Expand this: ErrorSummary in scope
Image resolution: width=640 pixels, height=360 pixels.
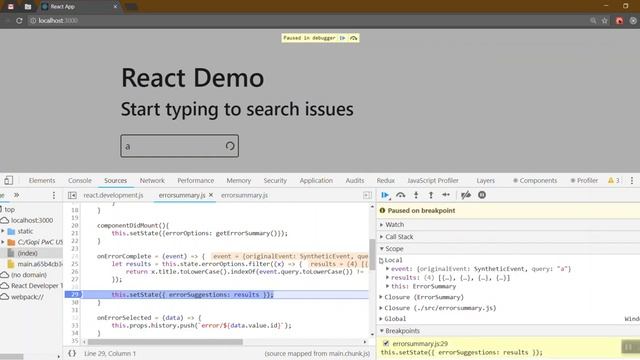pos(387,287)
